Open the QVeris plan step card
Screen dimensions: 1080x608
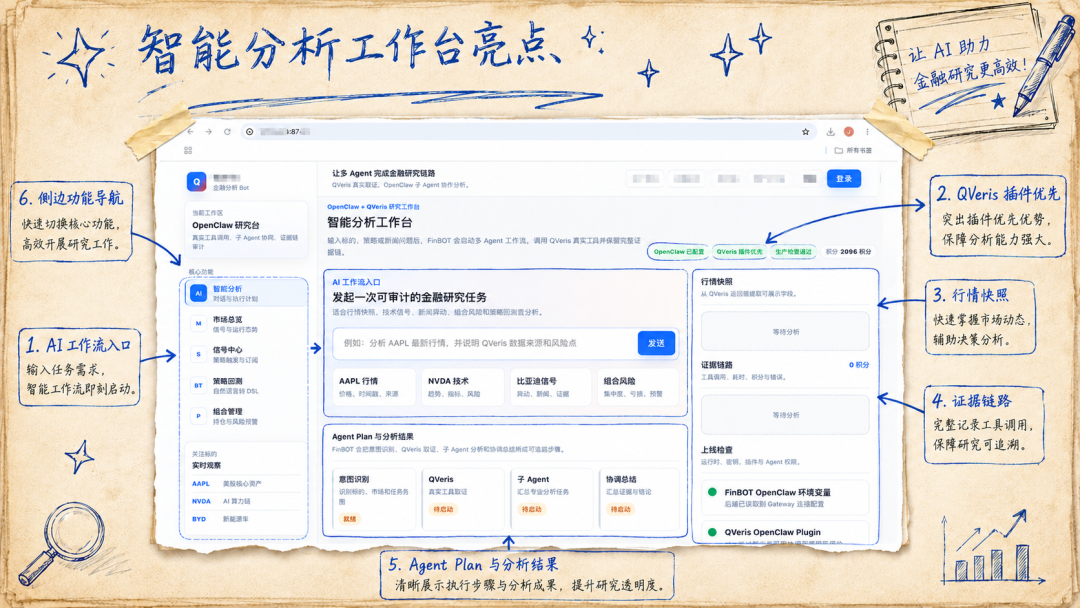(x=462, y=499)
